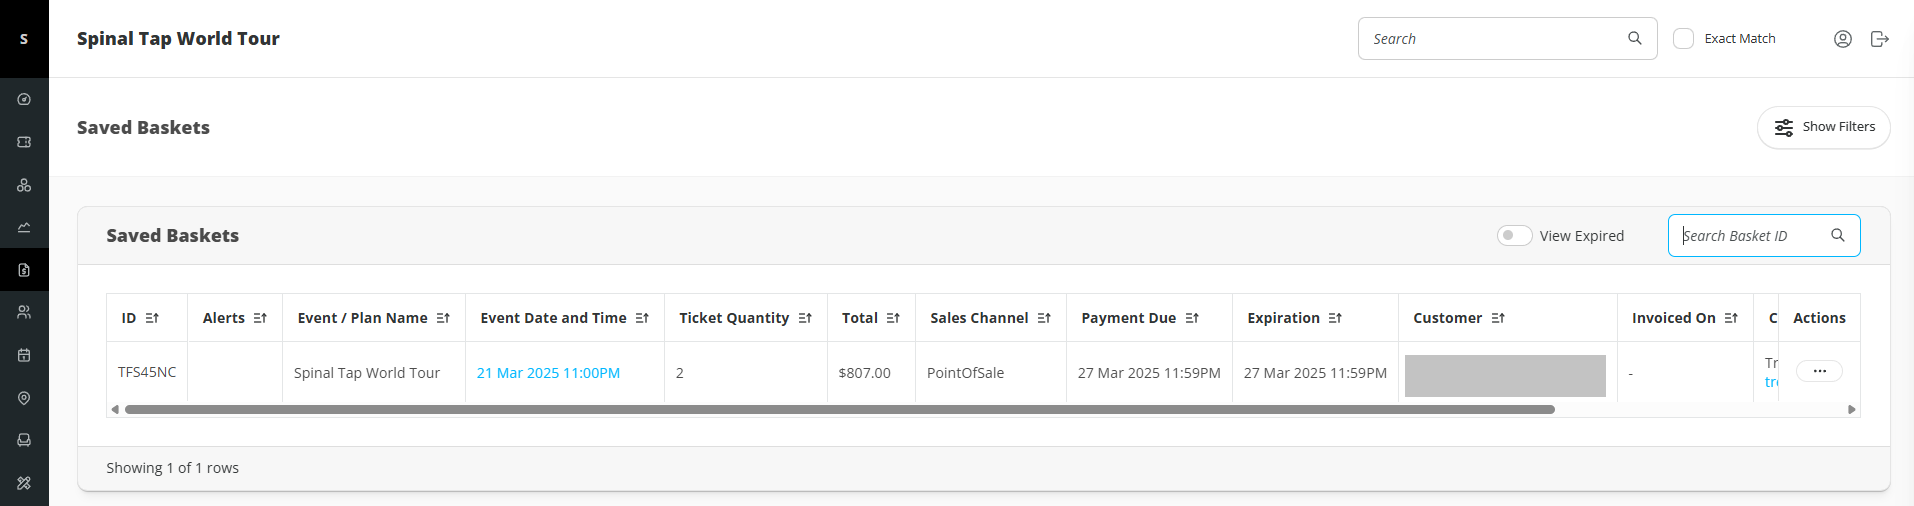The width and height of the screenshot is (1914, 506).
Task: Click the Actions column header
Action: click(x=1819, y=318)
